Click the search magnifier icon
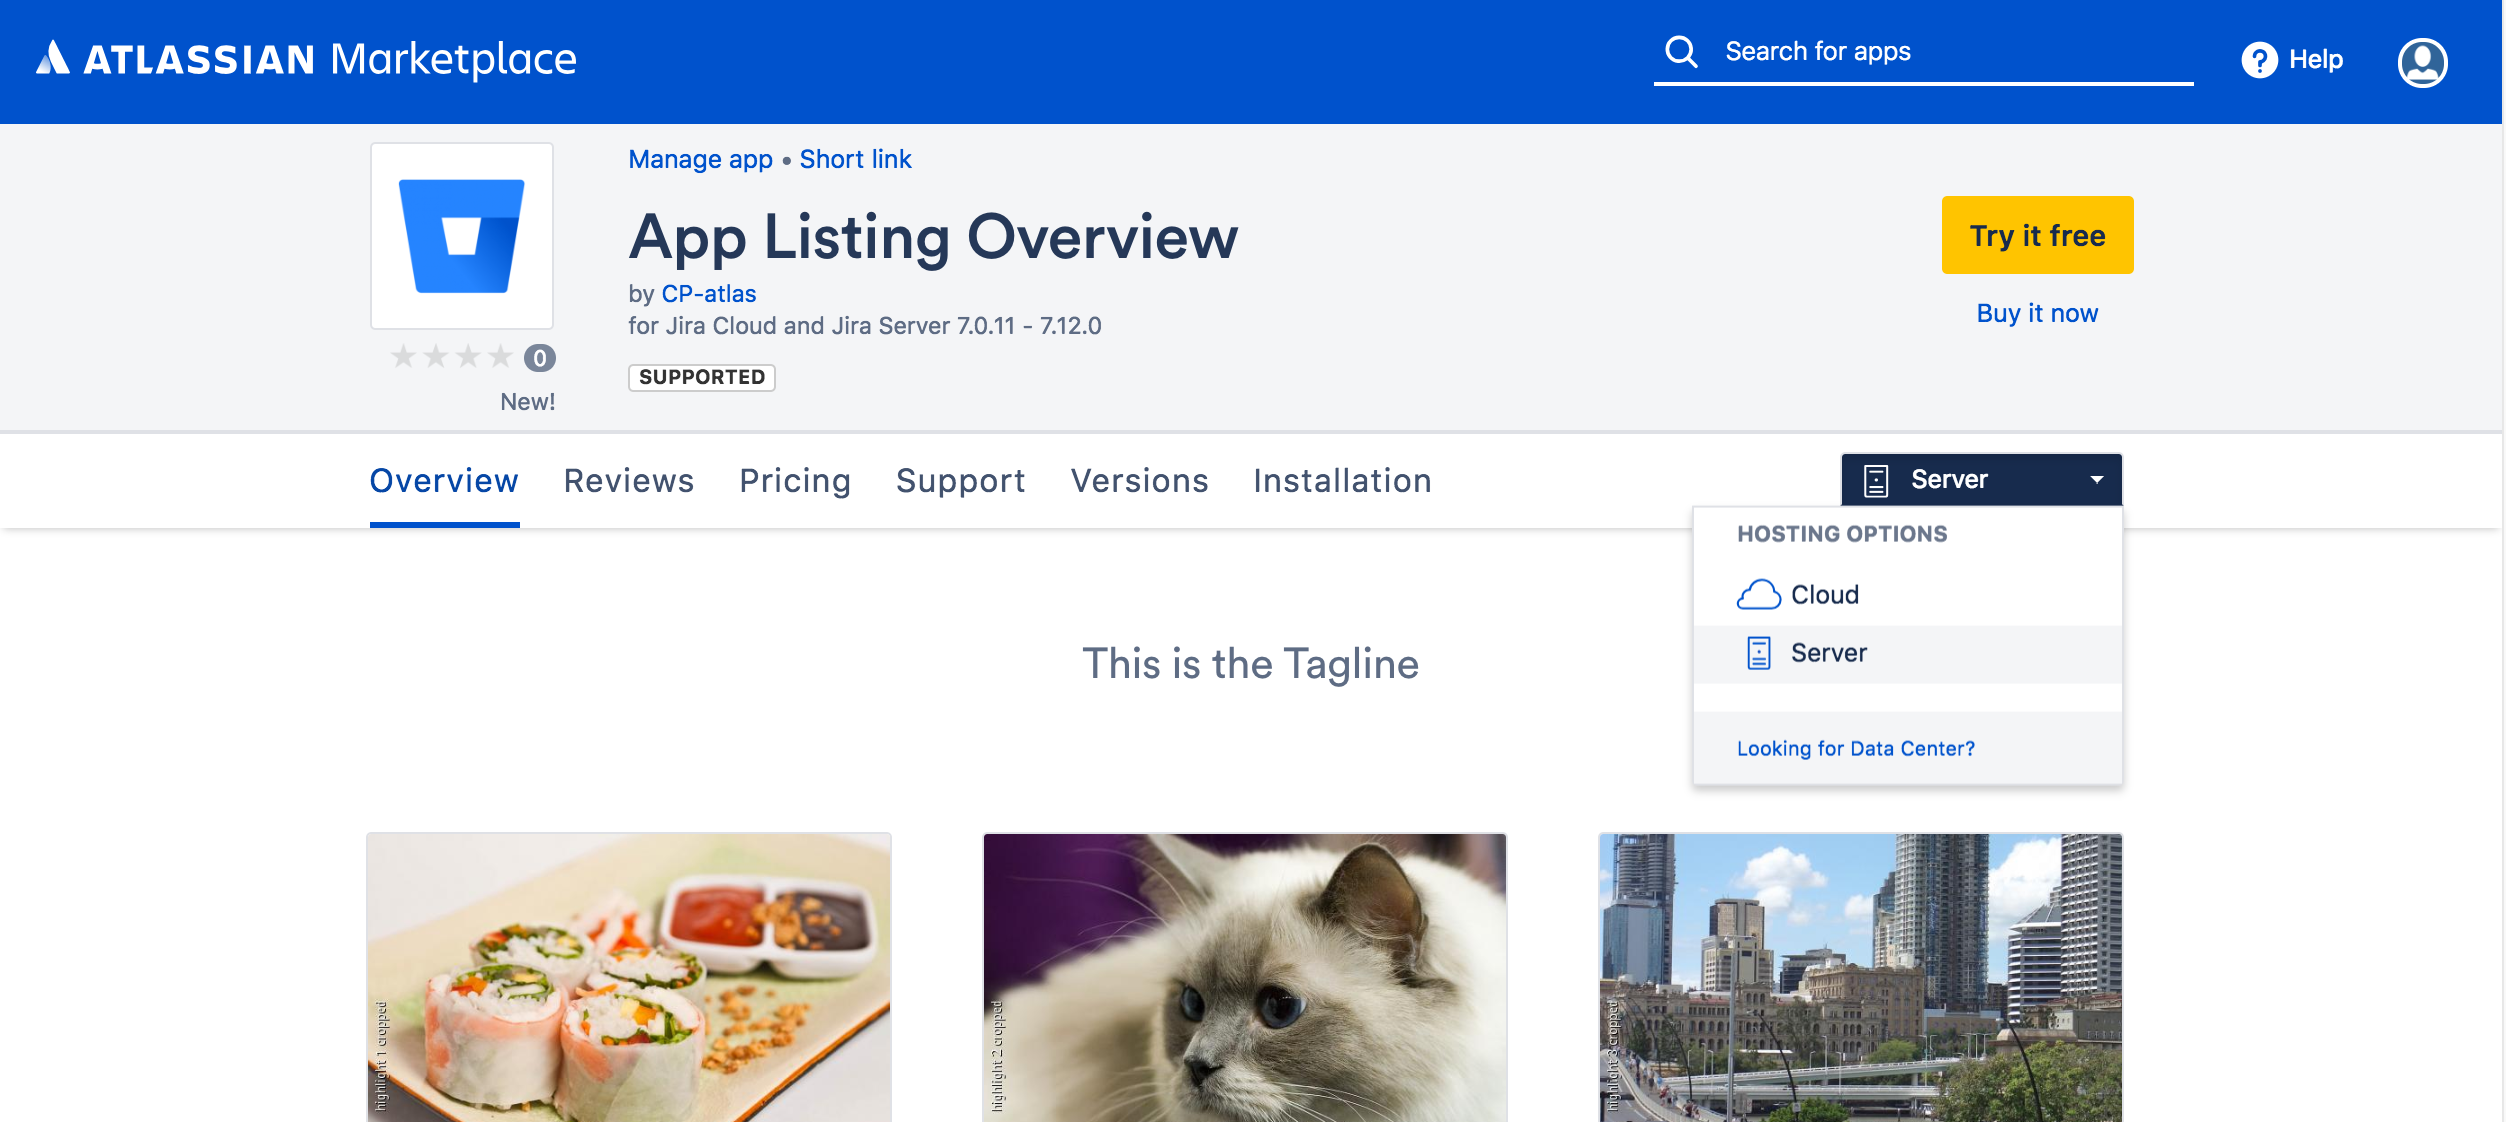Image resolution: width=2506 pixels, height=1122 pixels. pyautogui.click(x=1681, y=52)
